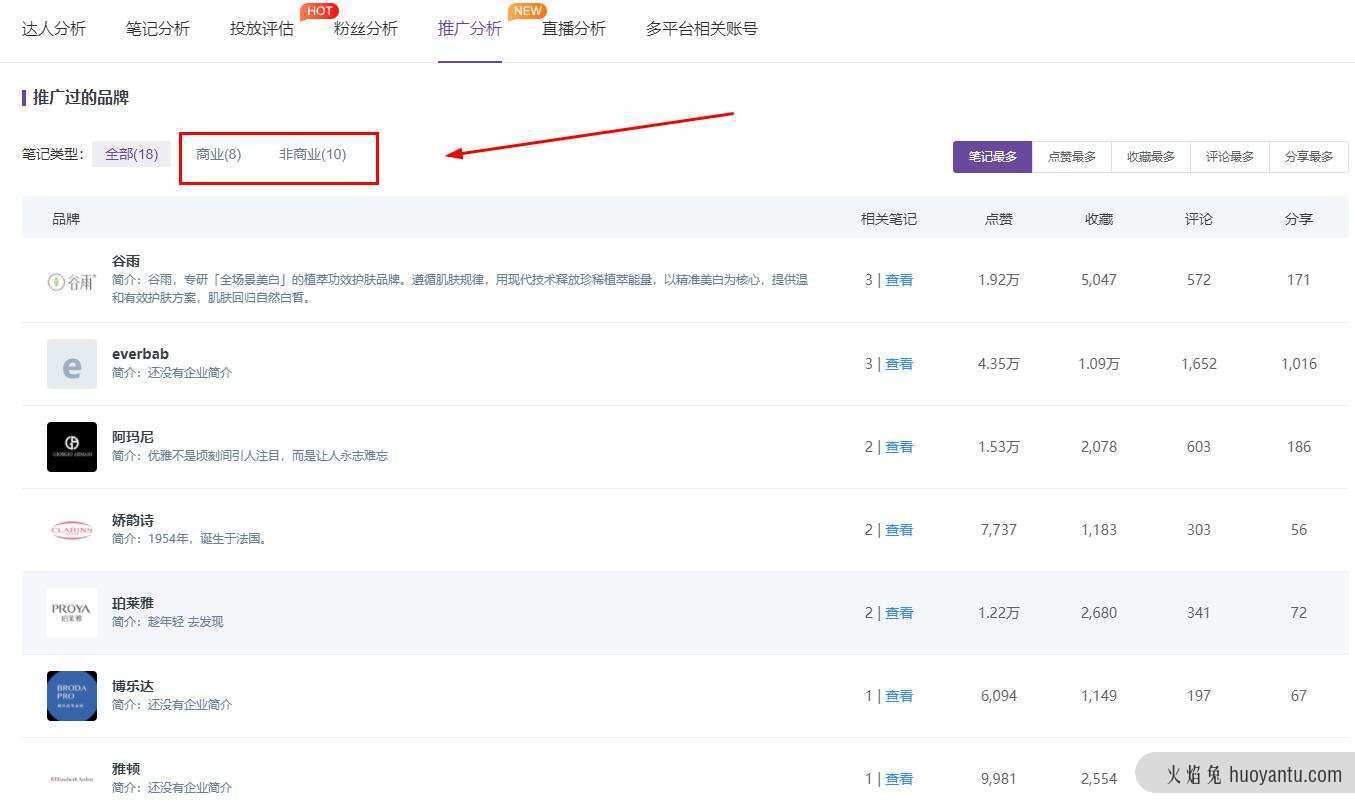View related notes for 珀莱雅
The width and height of the screenshot is (1355, 808).
point(899,613)
